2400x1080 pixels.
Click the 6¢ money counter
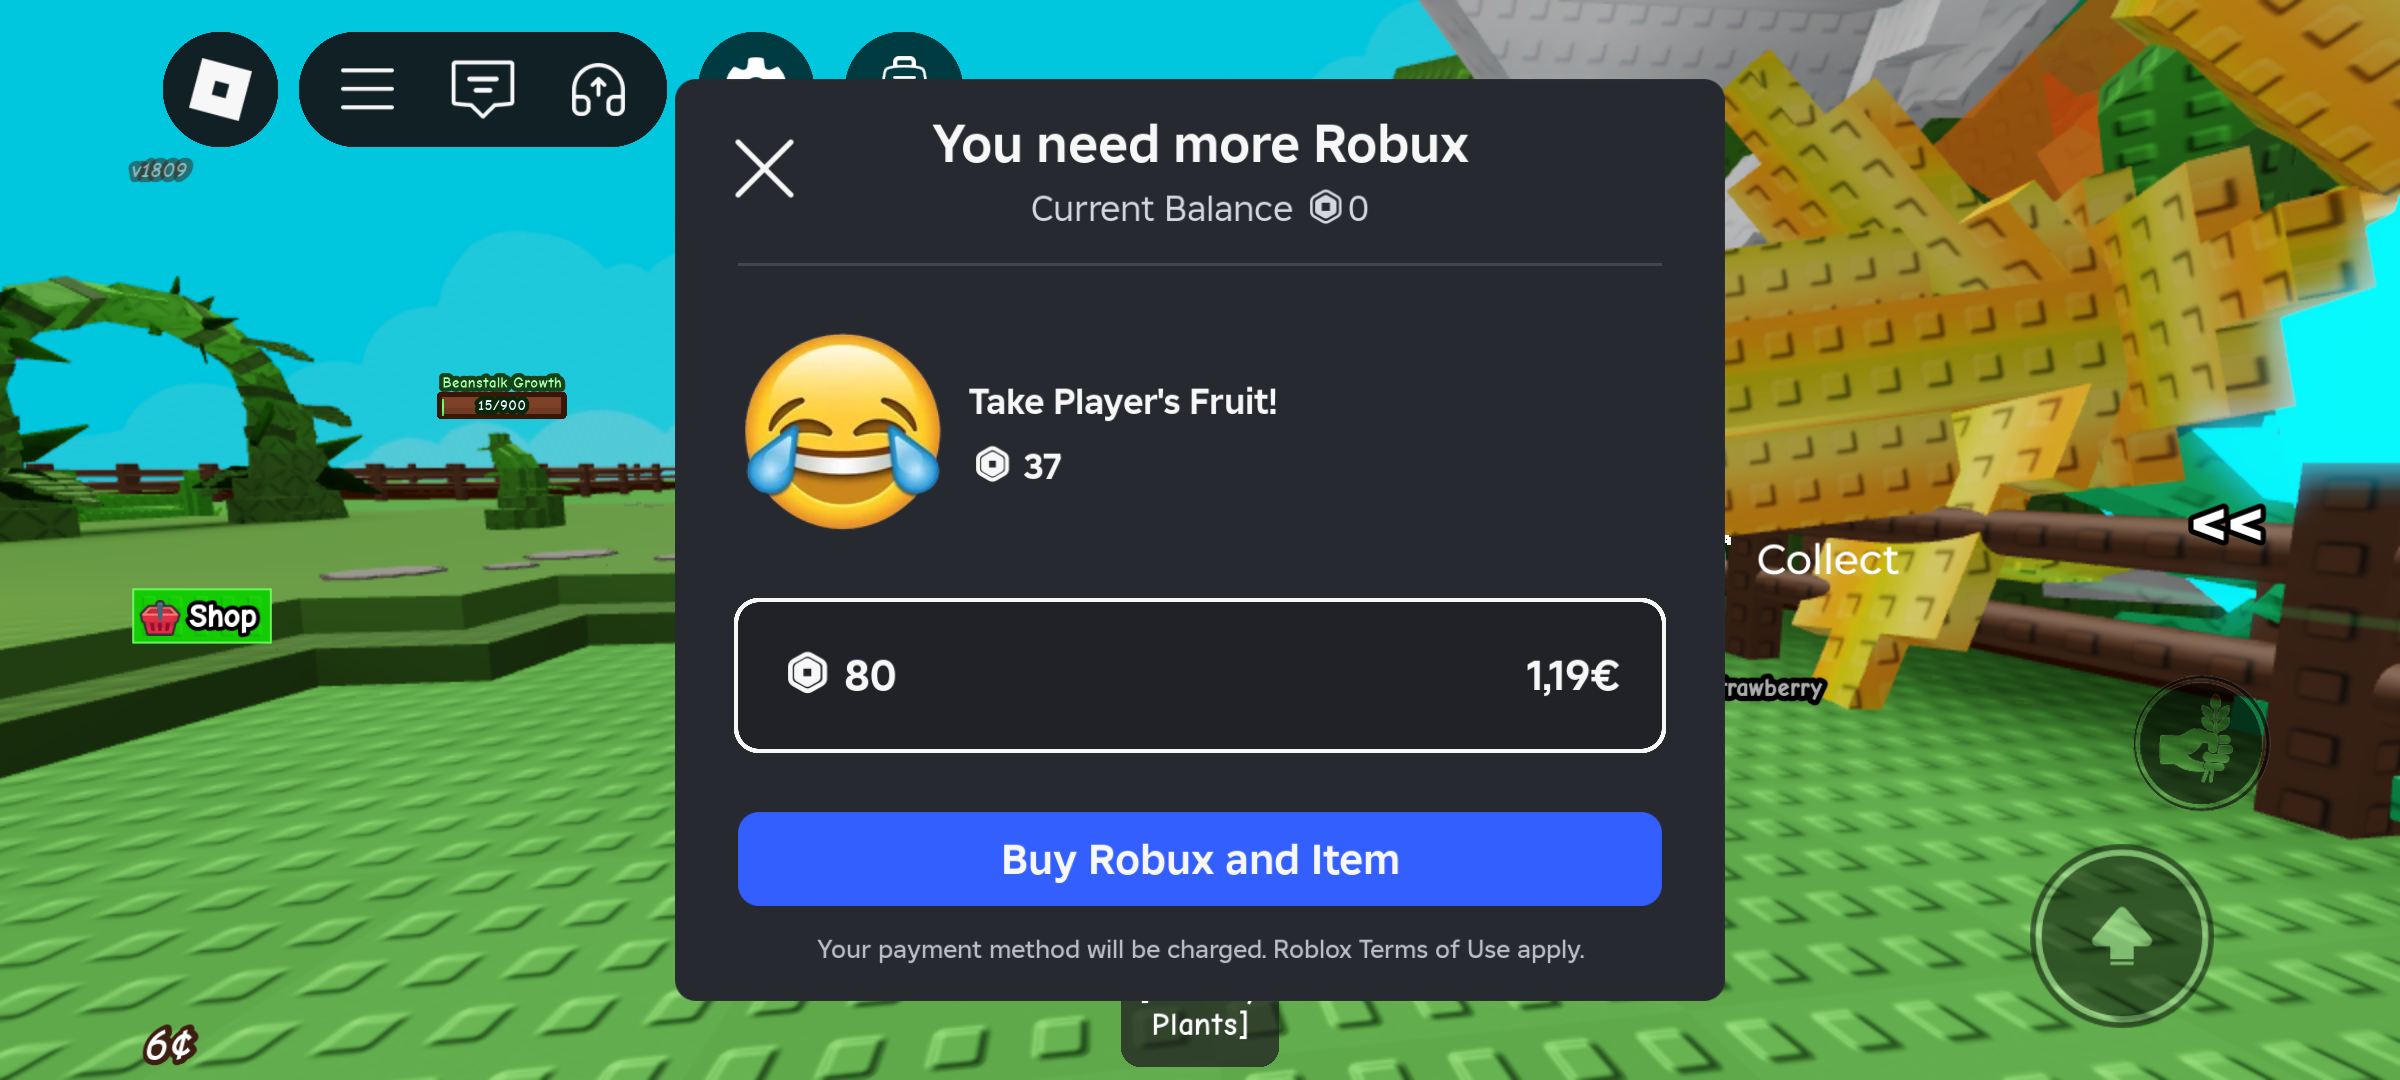pos(170,1045)
